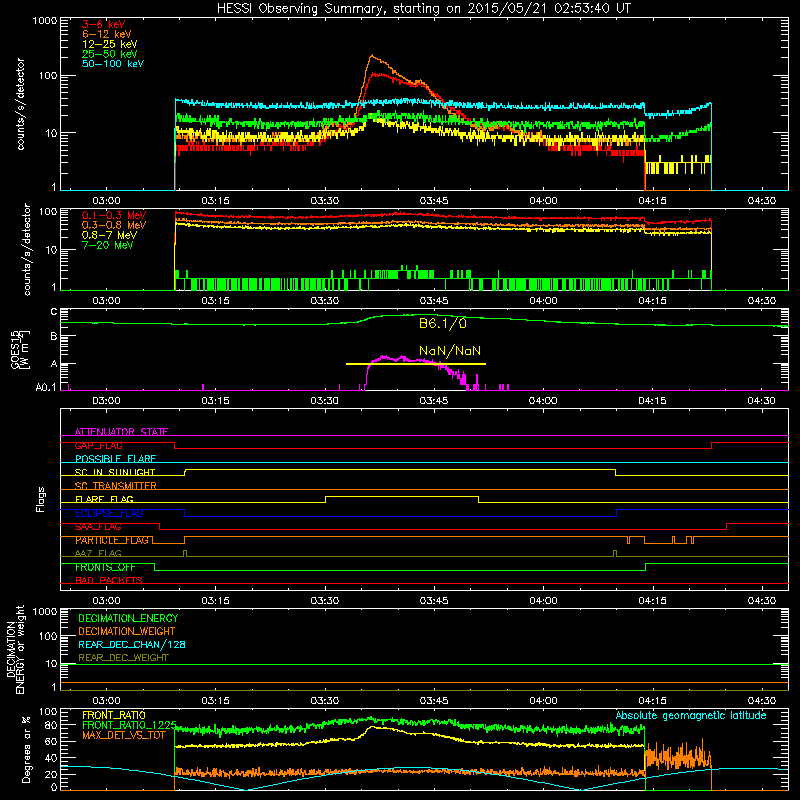Image resolution: width=800 pixels, height=800 pixels.
Task: Select the 3-6 keV legend label
Action: [x=104, y=24]
